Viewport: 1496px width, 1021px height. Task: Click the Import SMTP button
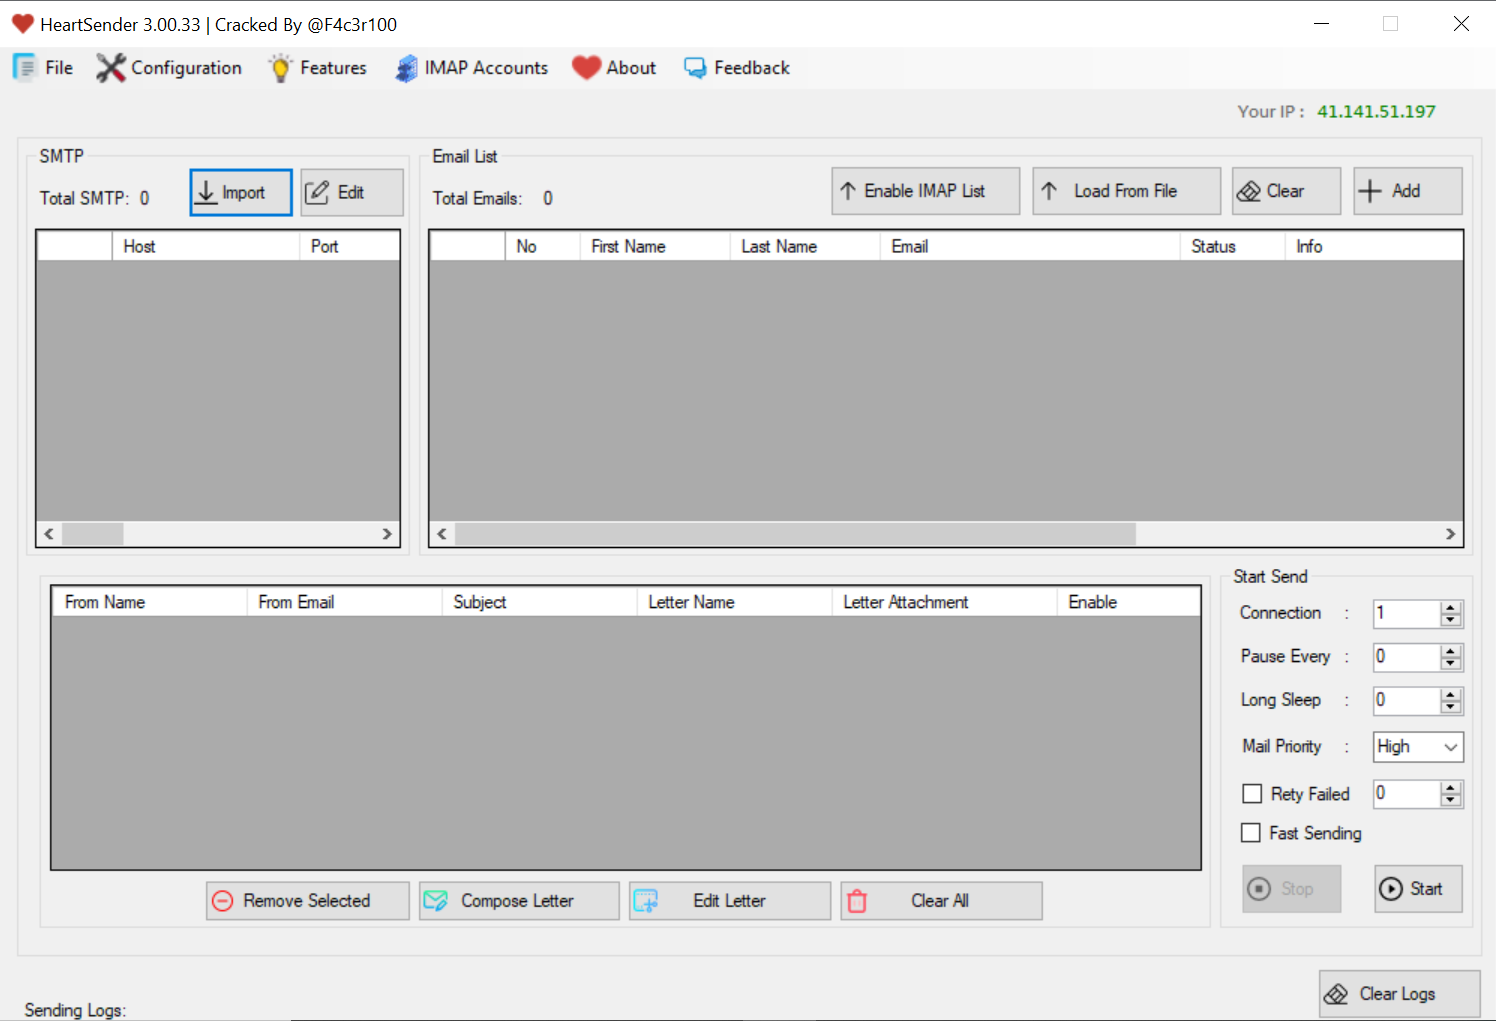point(241,192)
